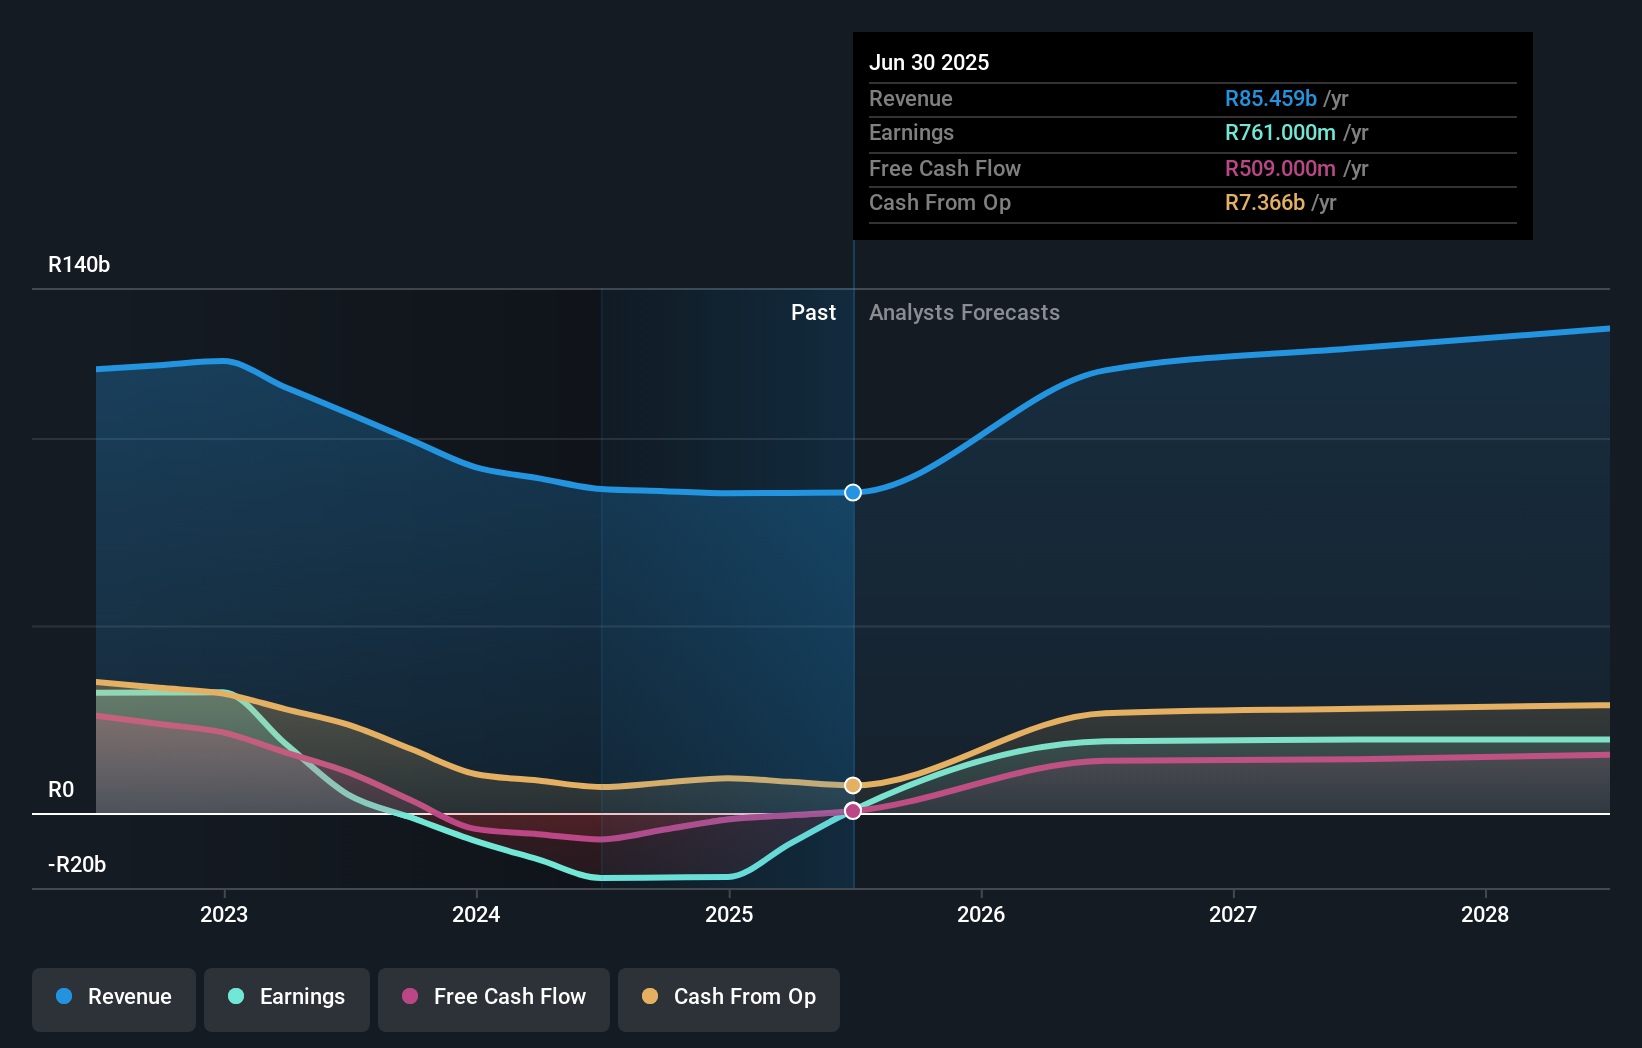The height and width of the screenshot is (1048, 1642).
Task: Click the blue Revenue legend dot
Action: pos(63,997)
